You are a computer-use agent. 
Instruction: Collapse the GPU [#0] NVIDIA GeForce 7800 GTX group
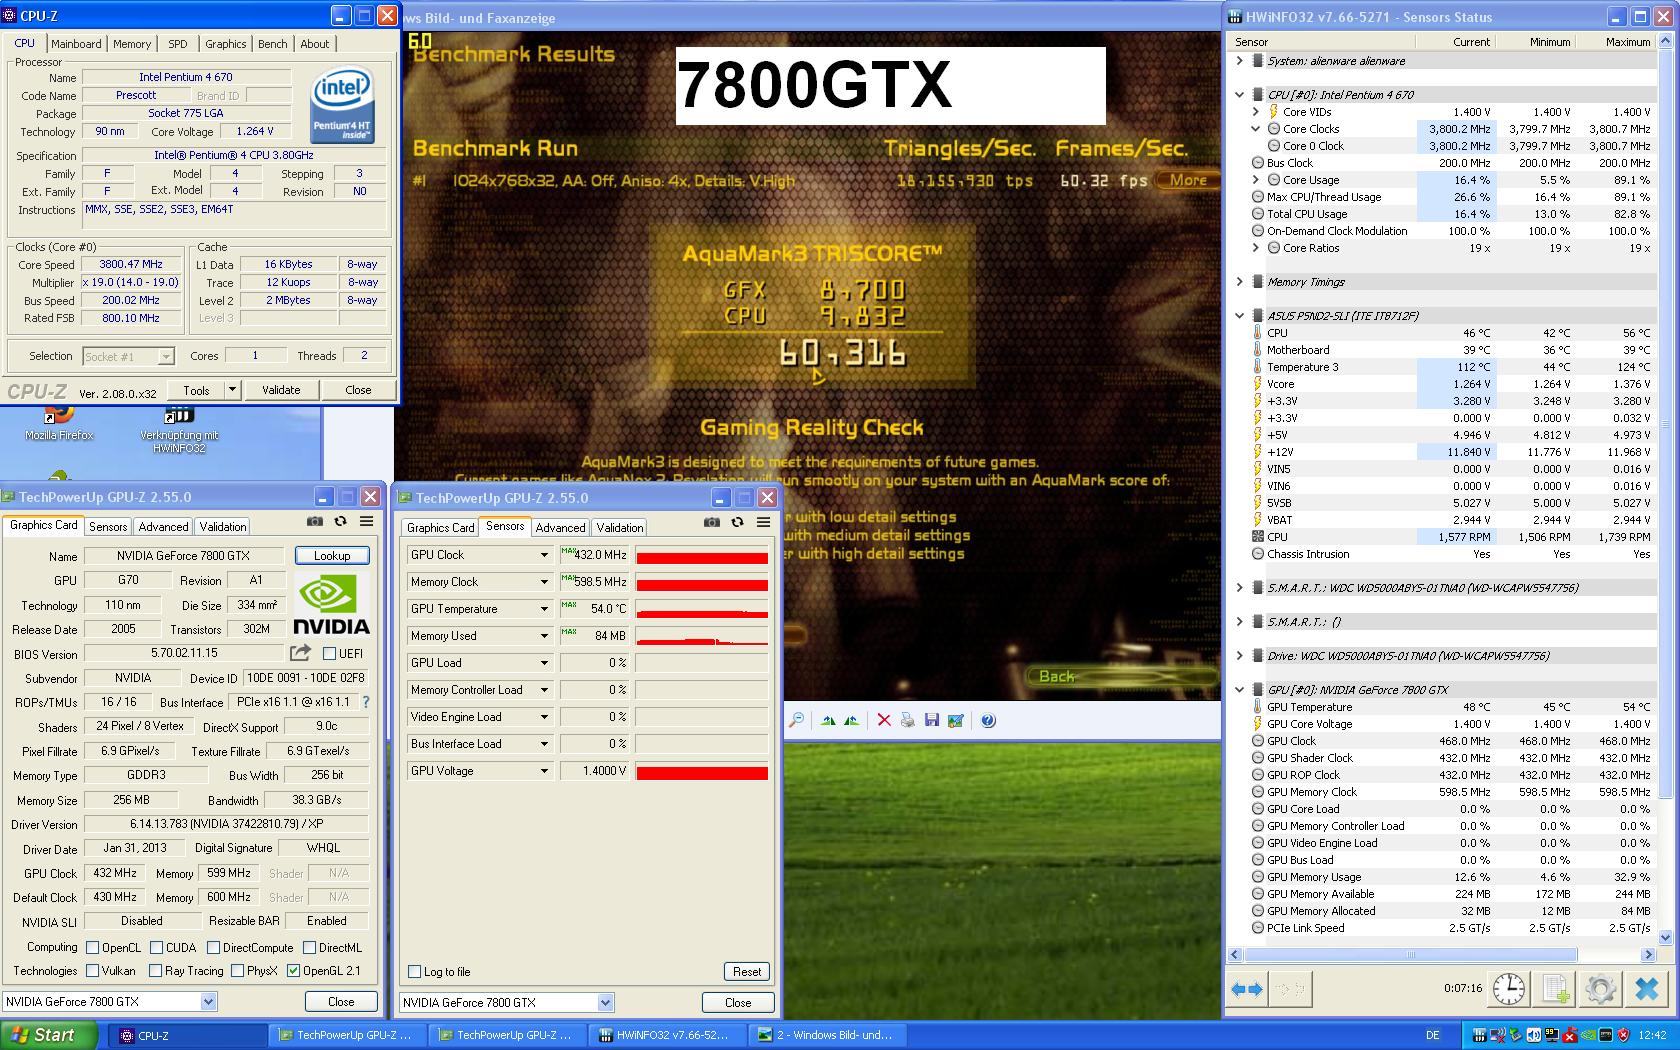pos(1239,690)
